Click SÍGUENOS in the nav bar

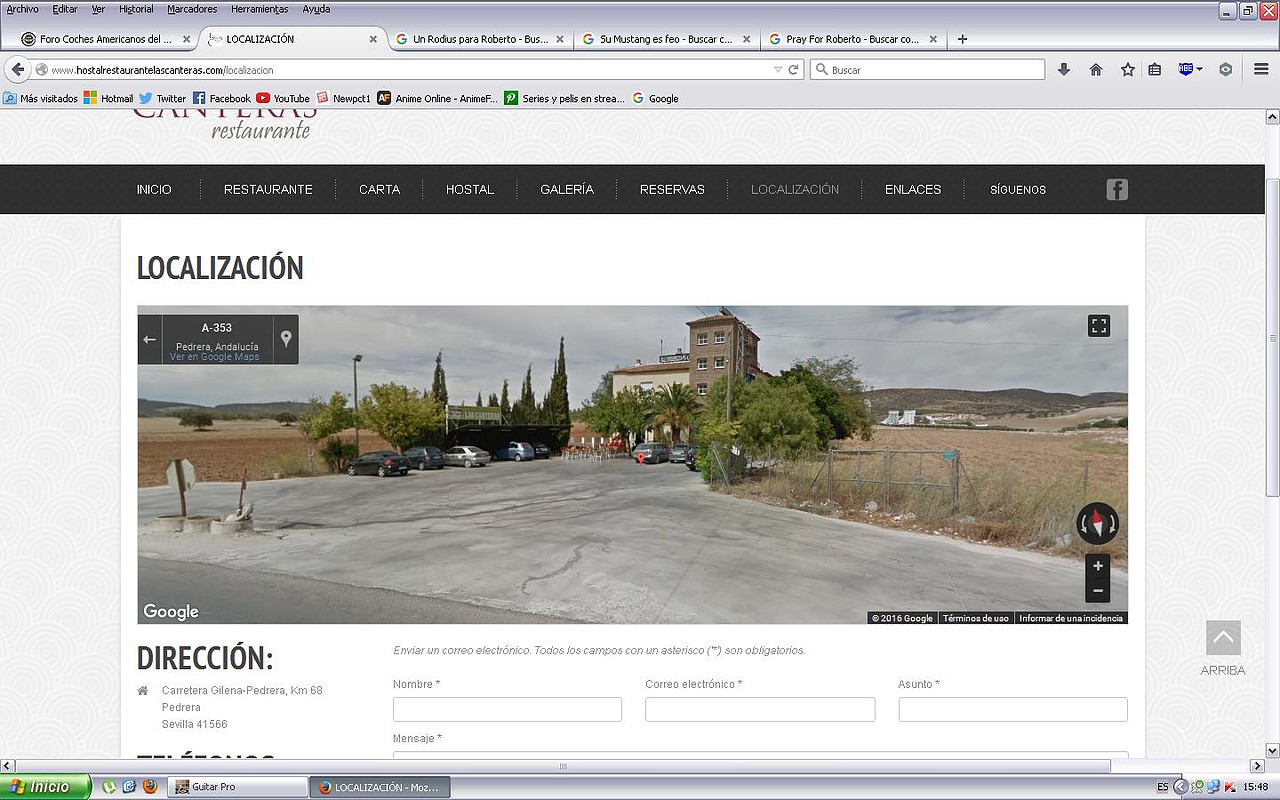1018,189
